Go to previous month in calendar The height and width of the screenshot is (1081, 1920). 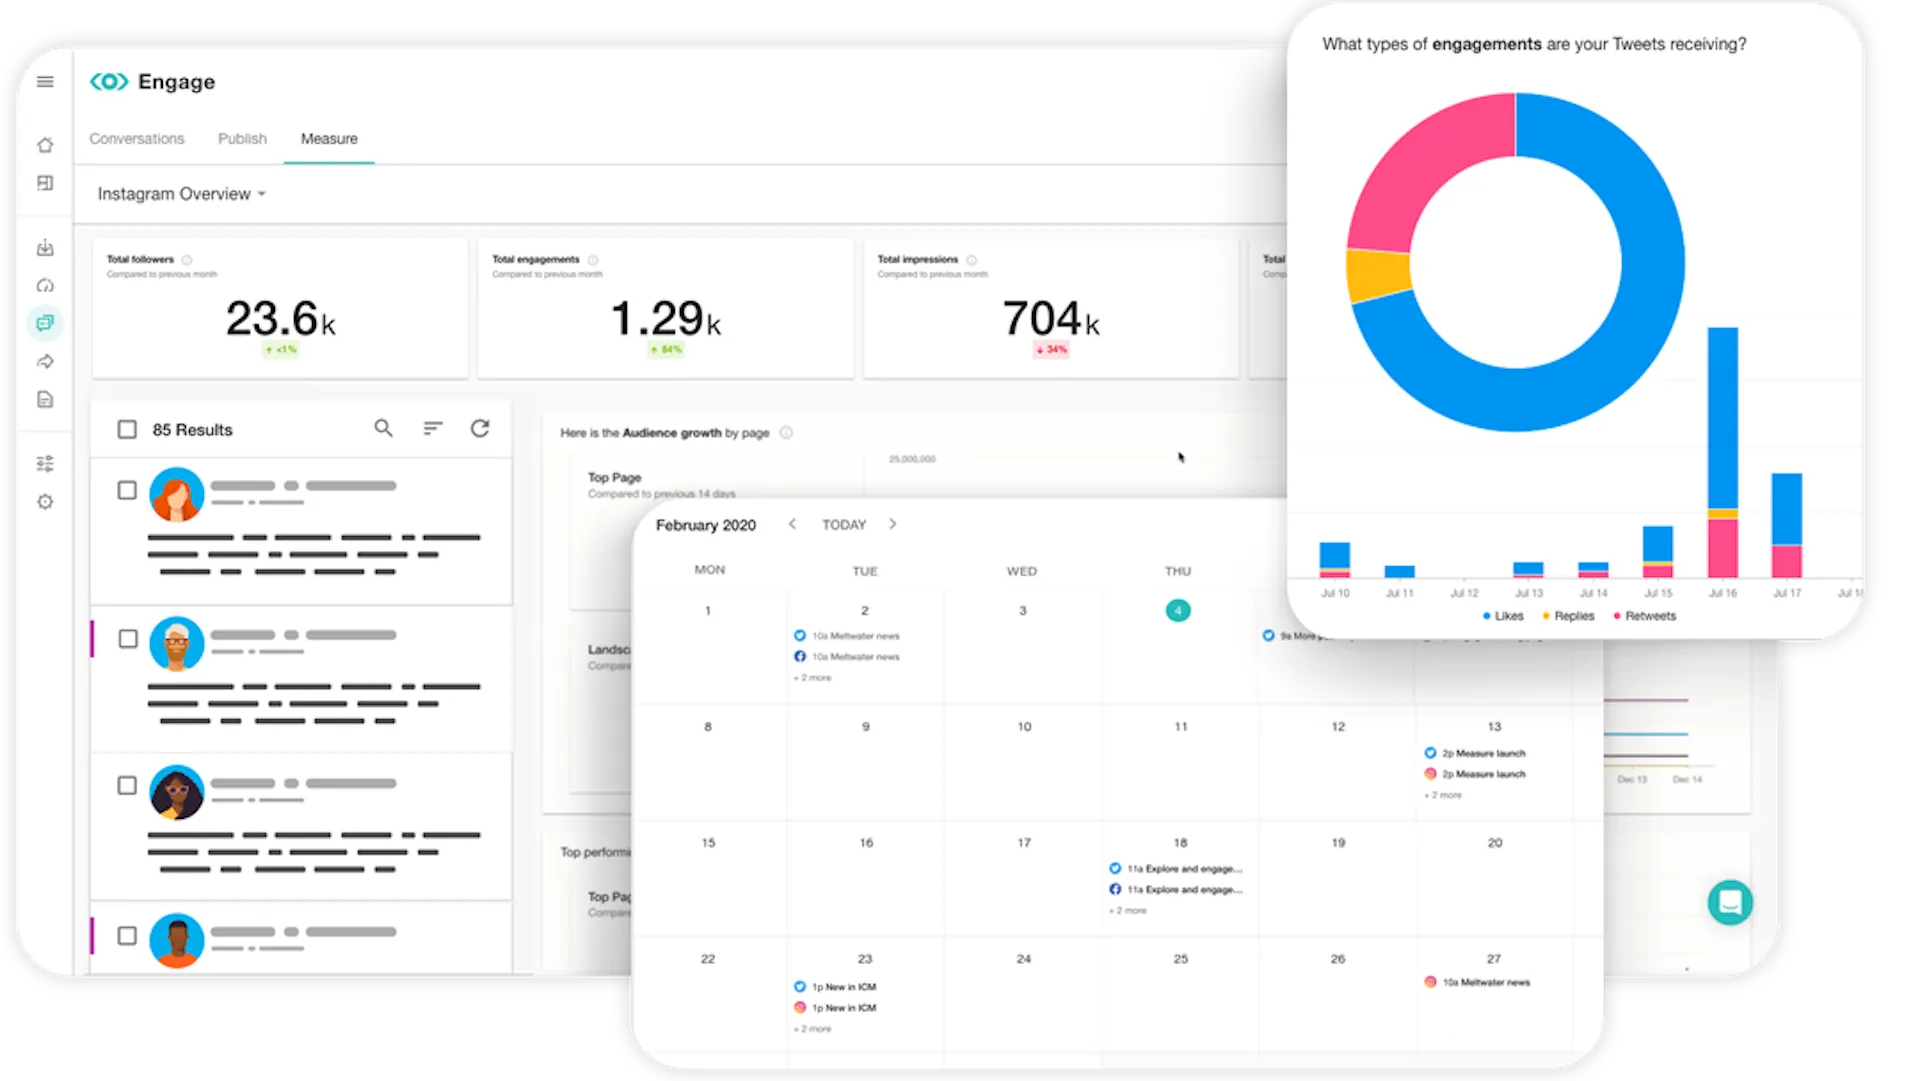792,524
